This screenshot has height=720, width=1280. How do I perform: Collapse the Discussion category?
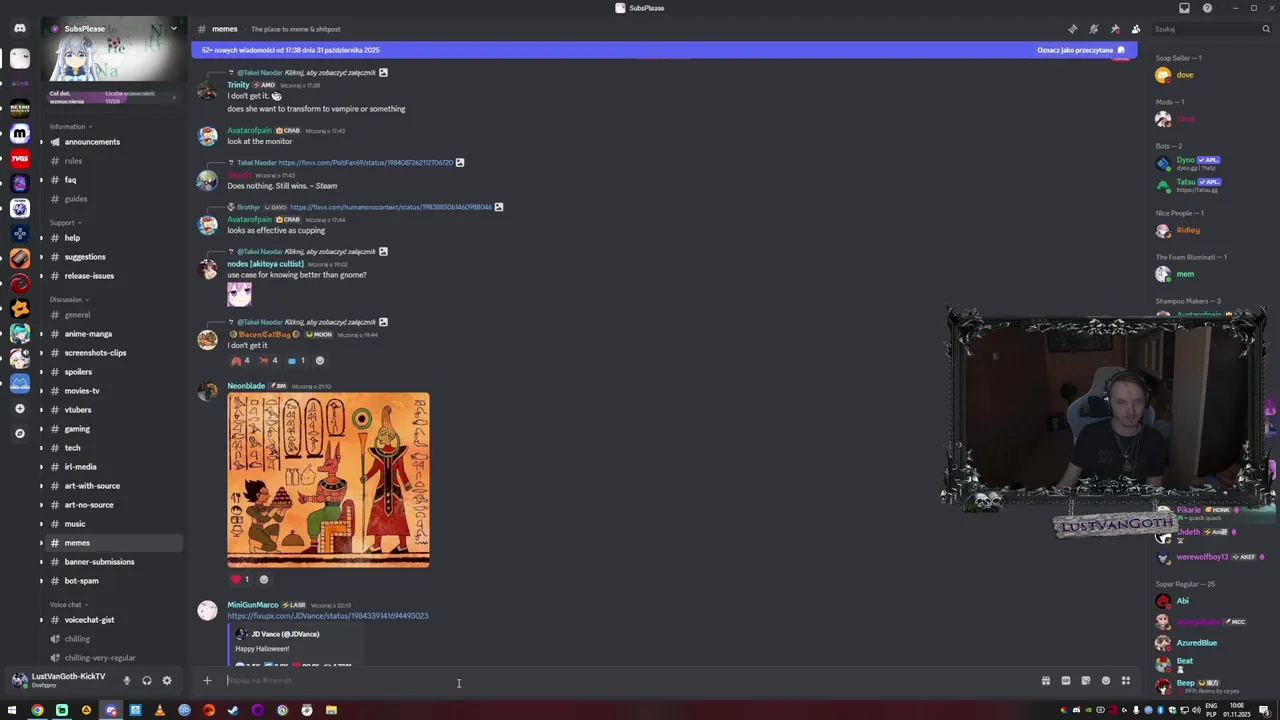point(69,300)
